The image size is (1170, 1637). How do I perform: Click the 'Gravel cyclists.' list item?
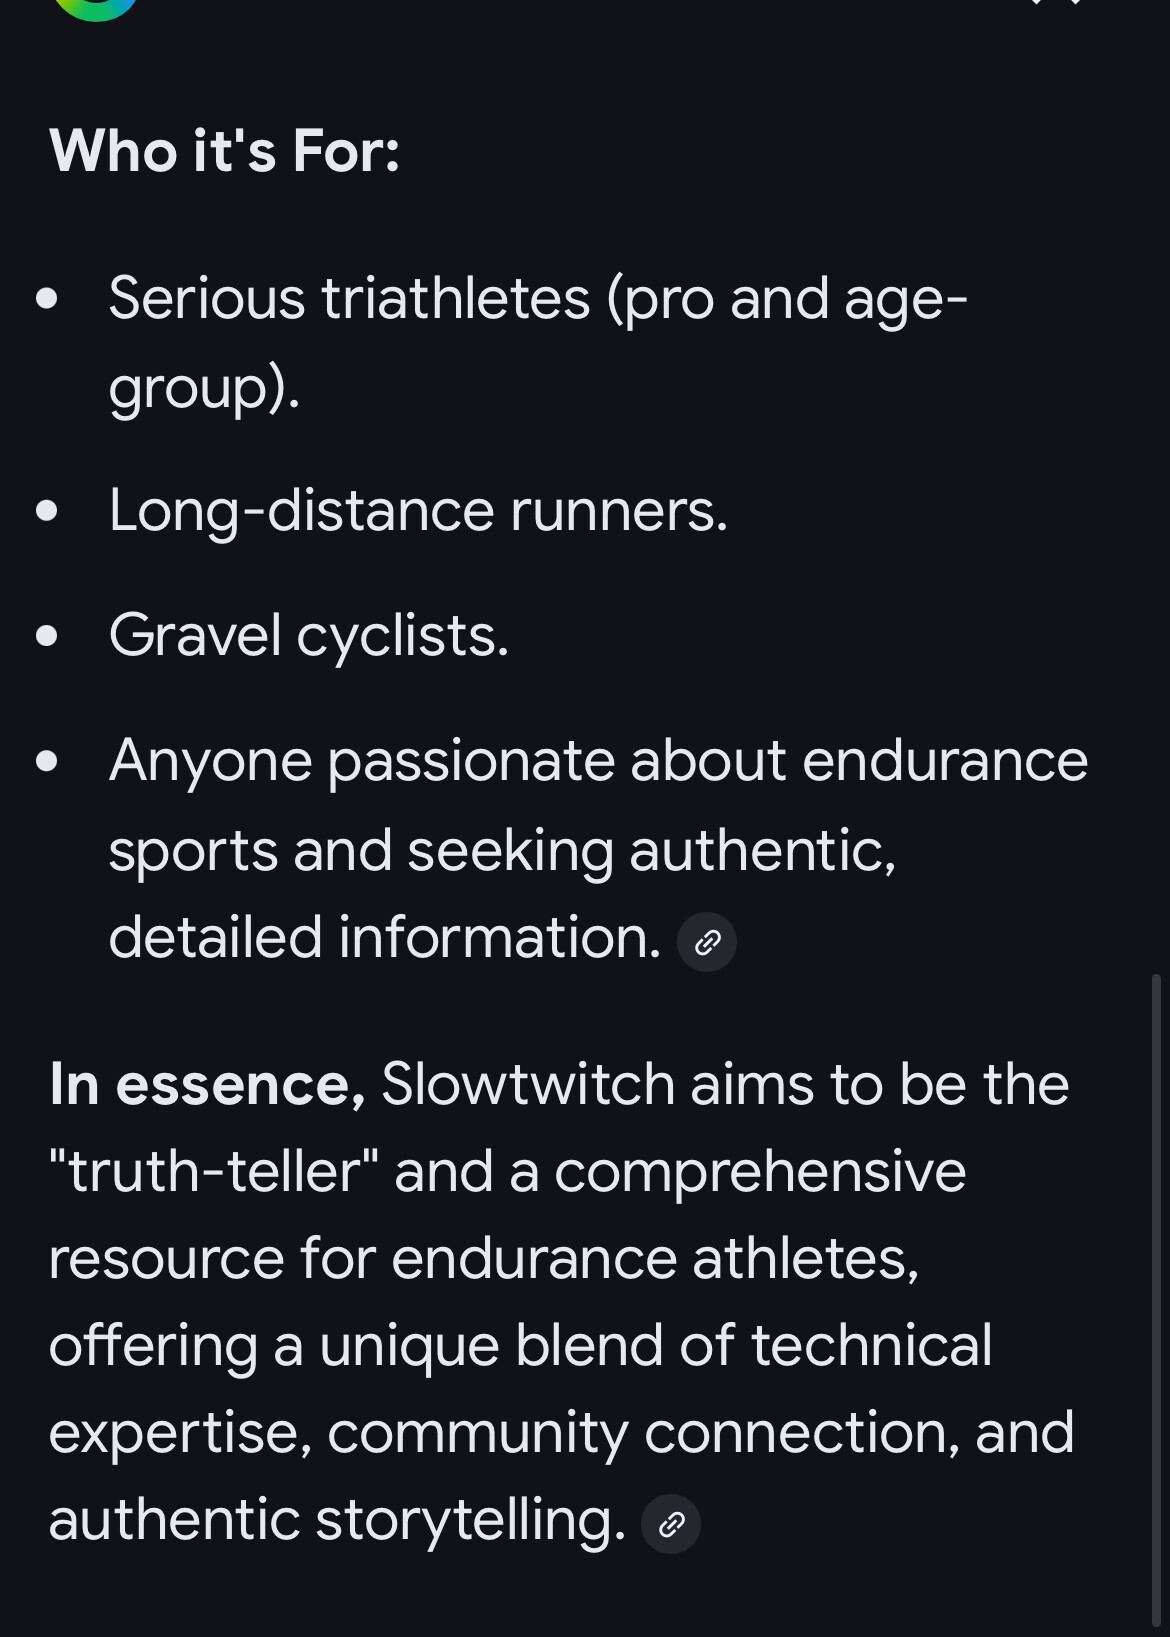[x=309, y=636]
